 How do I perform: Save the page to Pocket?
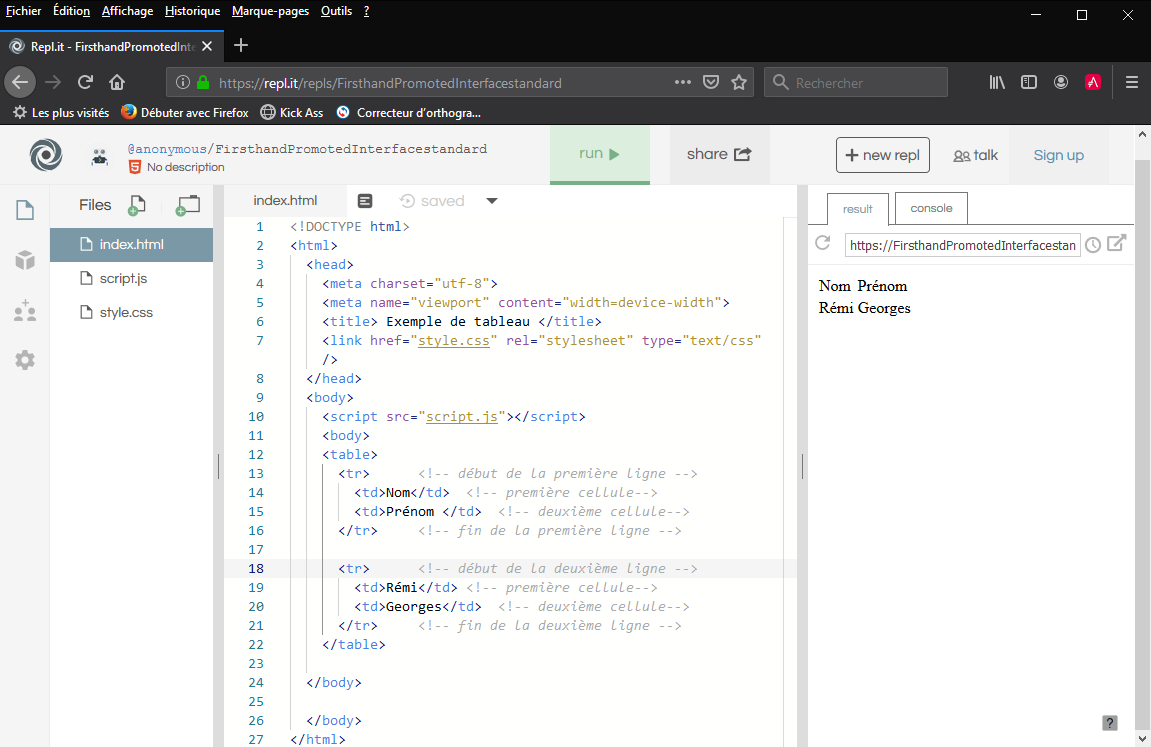(711, 82)
